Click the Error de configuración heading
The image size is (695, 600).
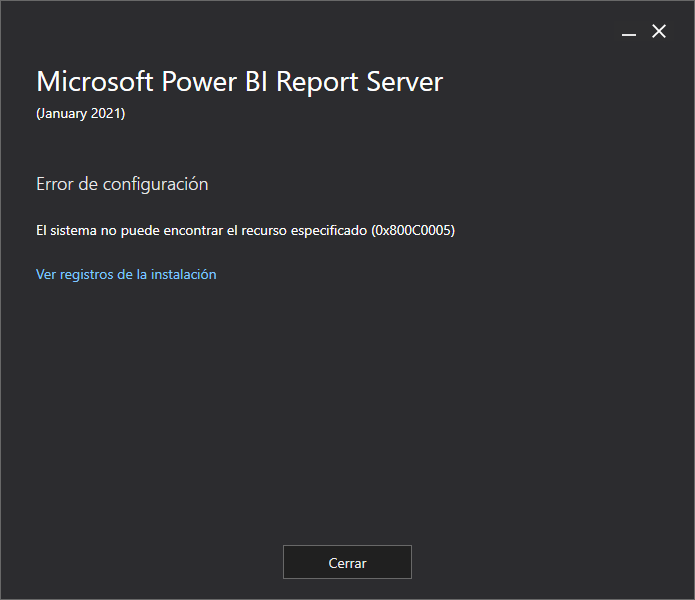tap(122, 184)
